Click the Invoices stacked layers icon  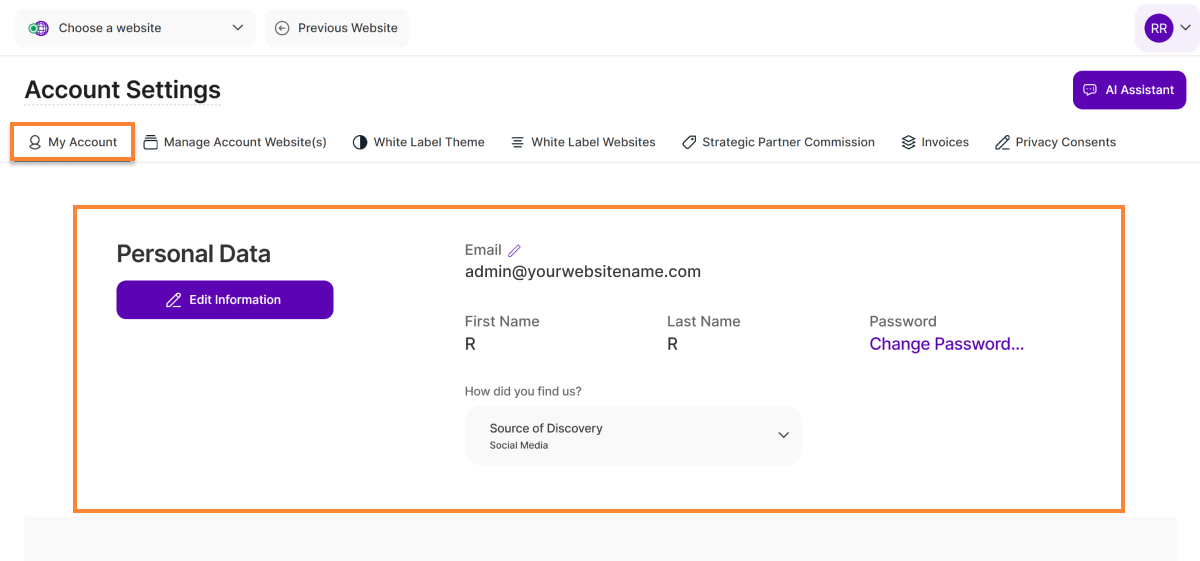tap(908, 143)
